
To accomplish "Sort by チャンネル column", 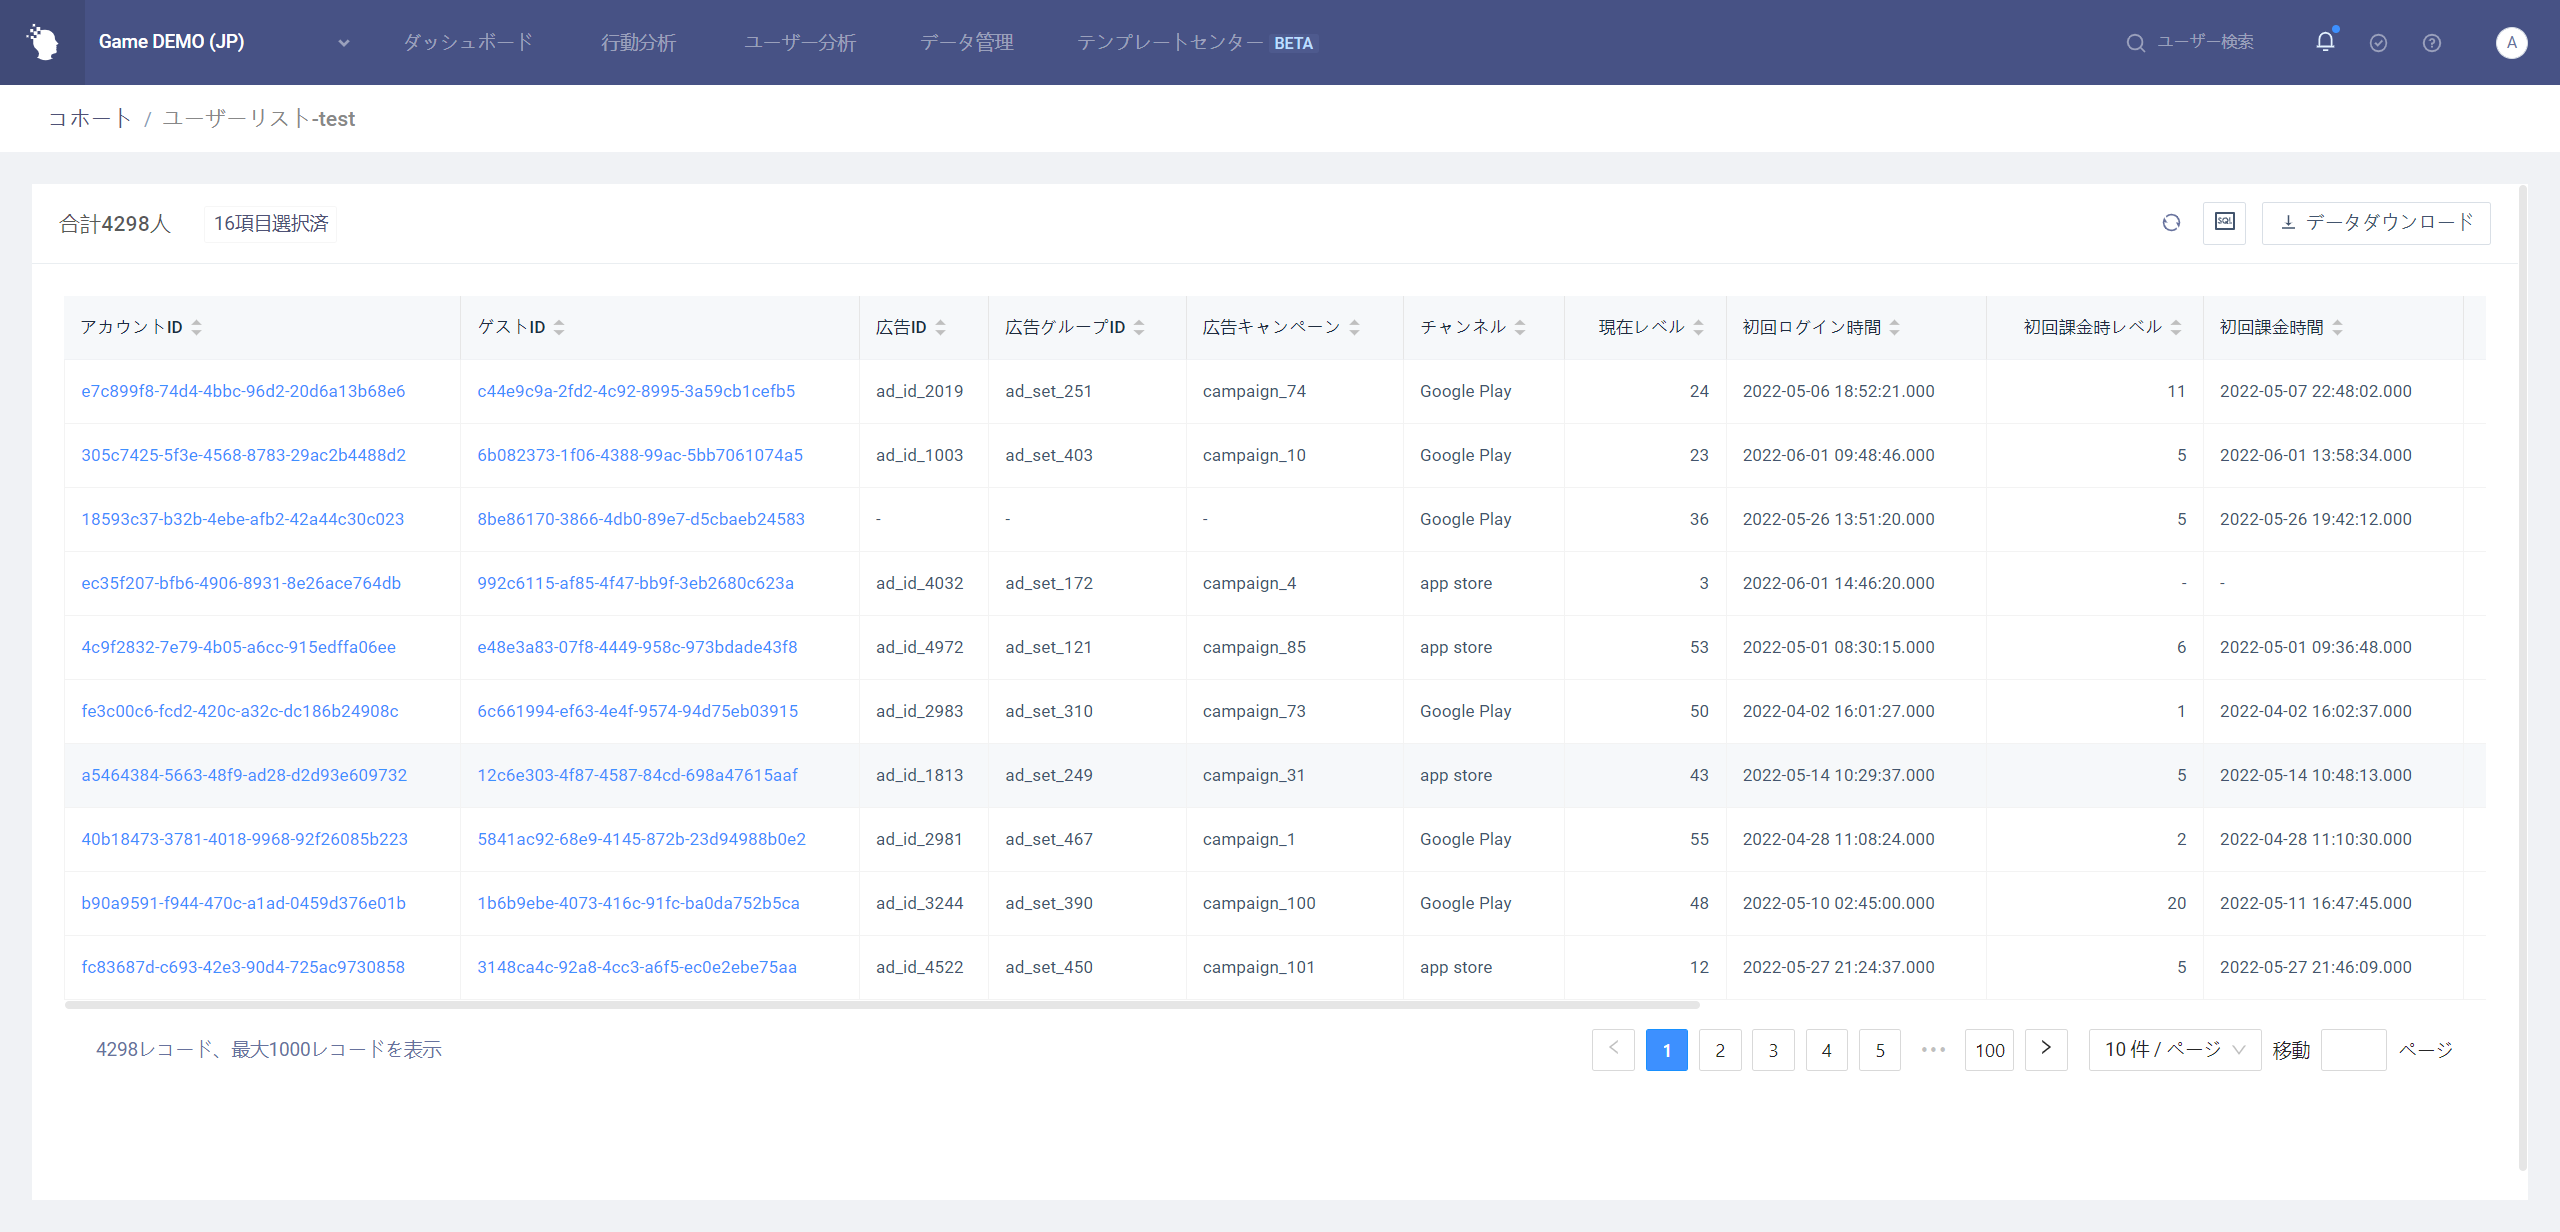I will coord(1520,327).
